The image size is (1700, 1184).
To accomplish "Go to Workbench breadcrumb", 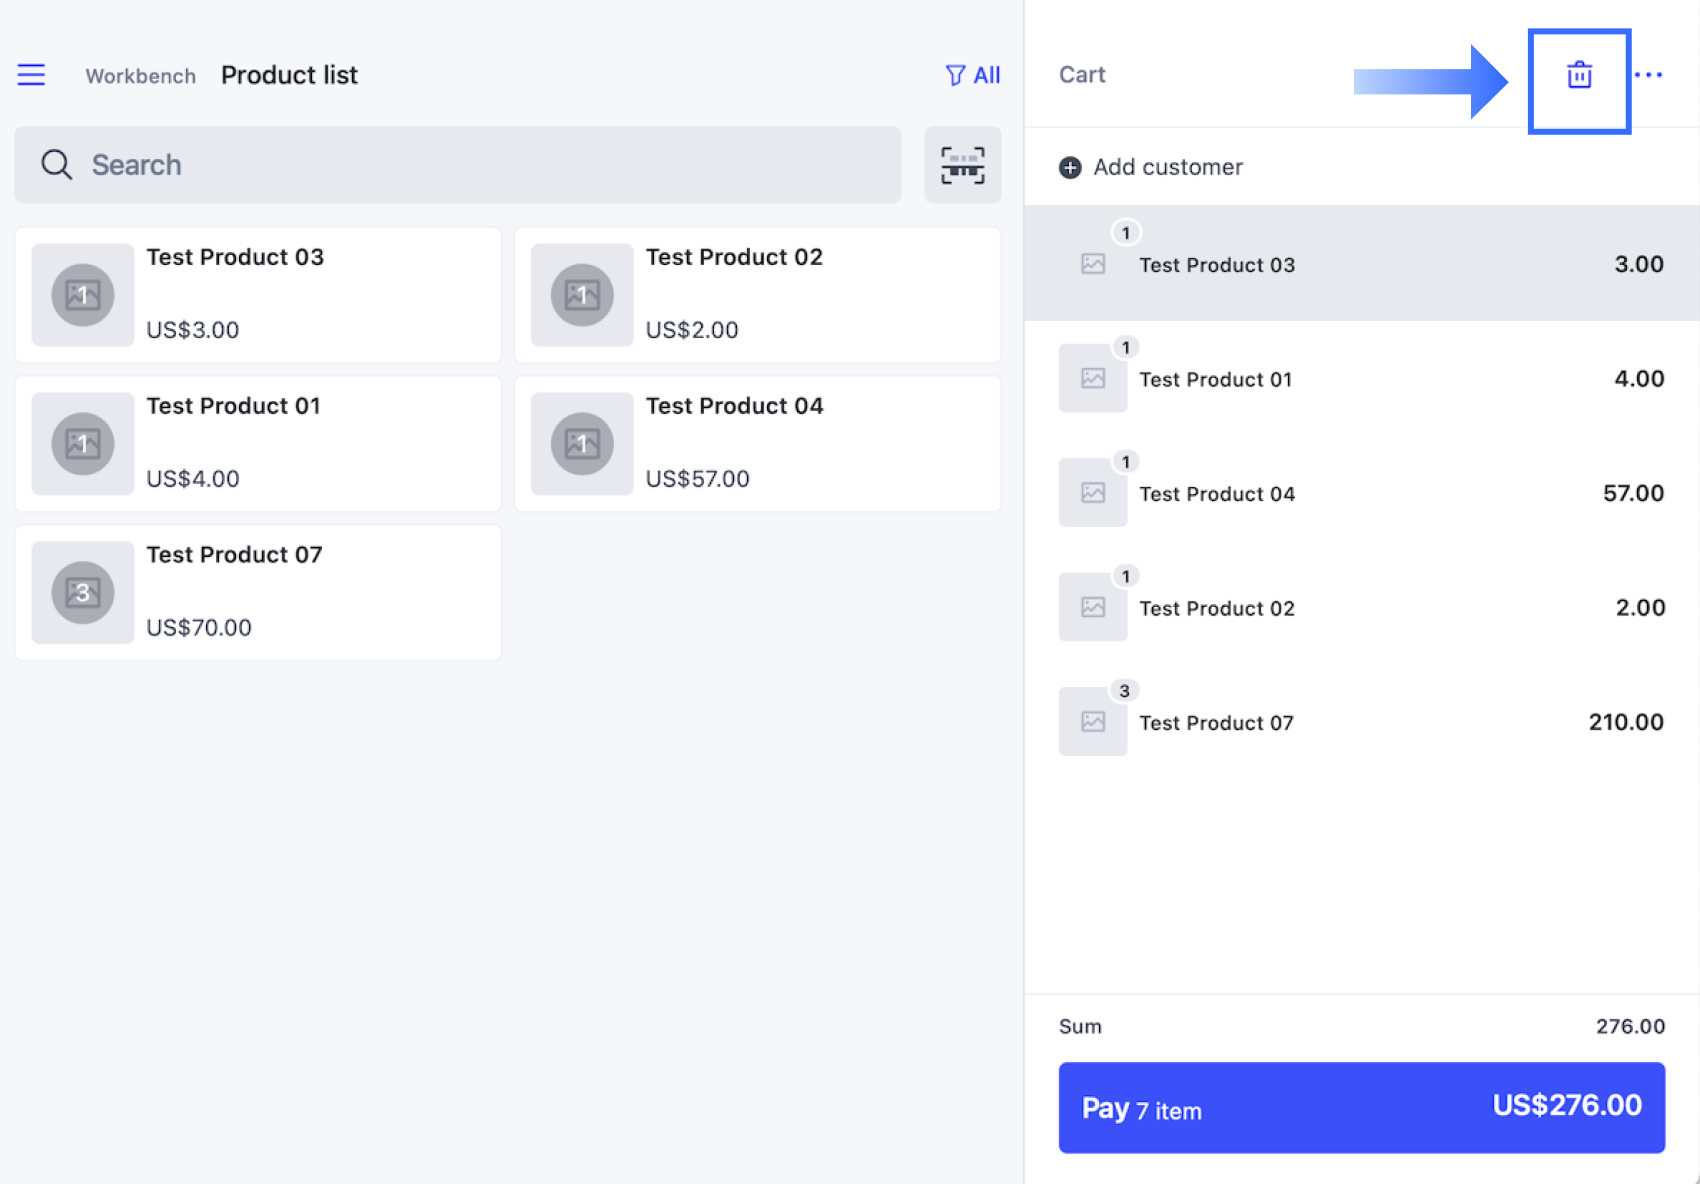I will tap(140, 76).
